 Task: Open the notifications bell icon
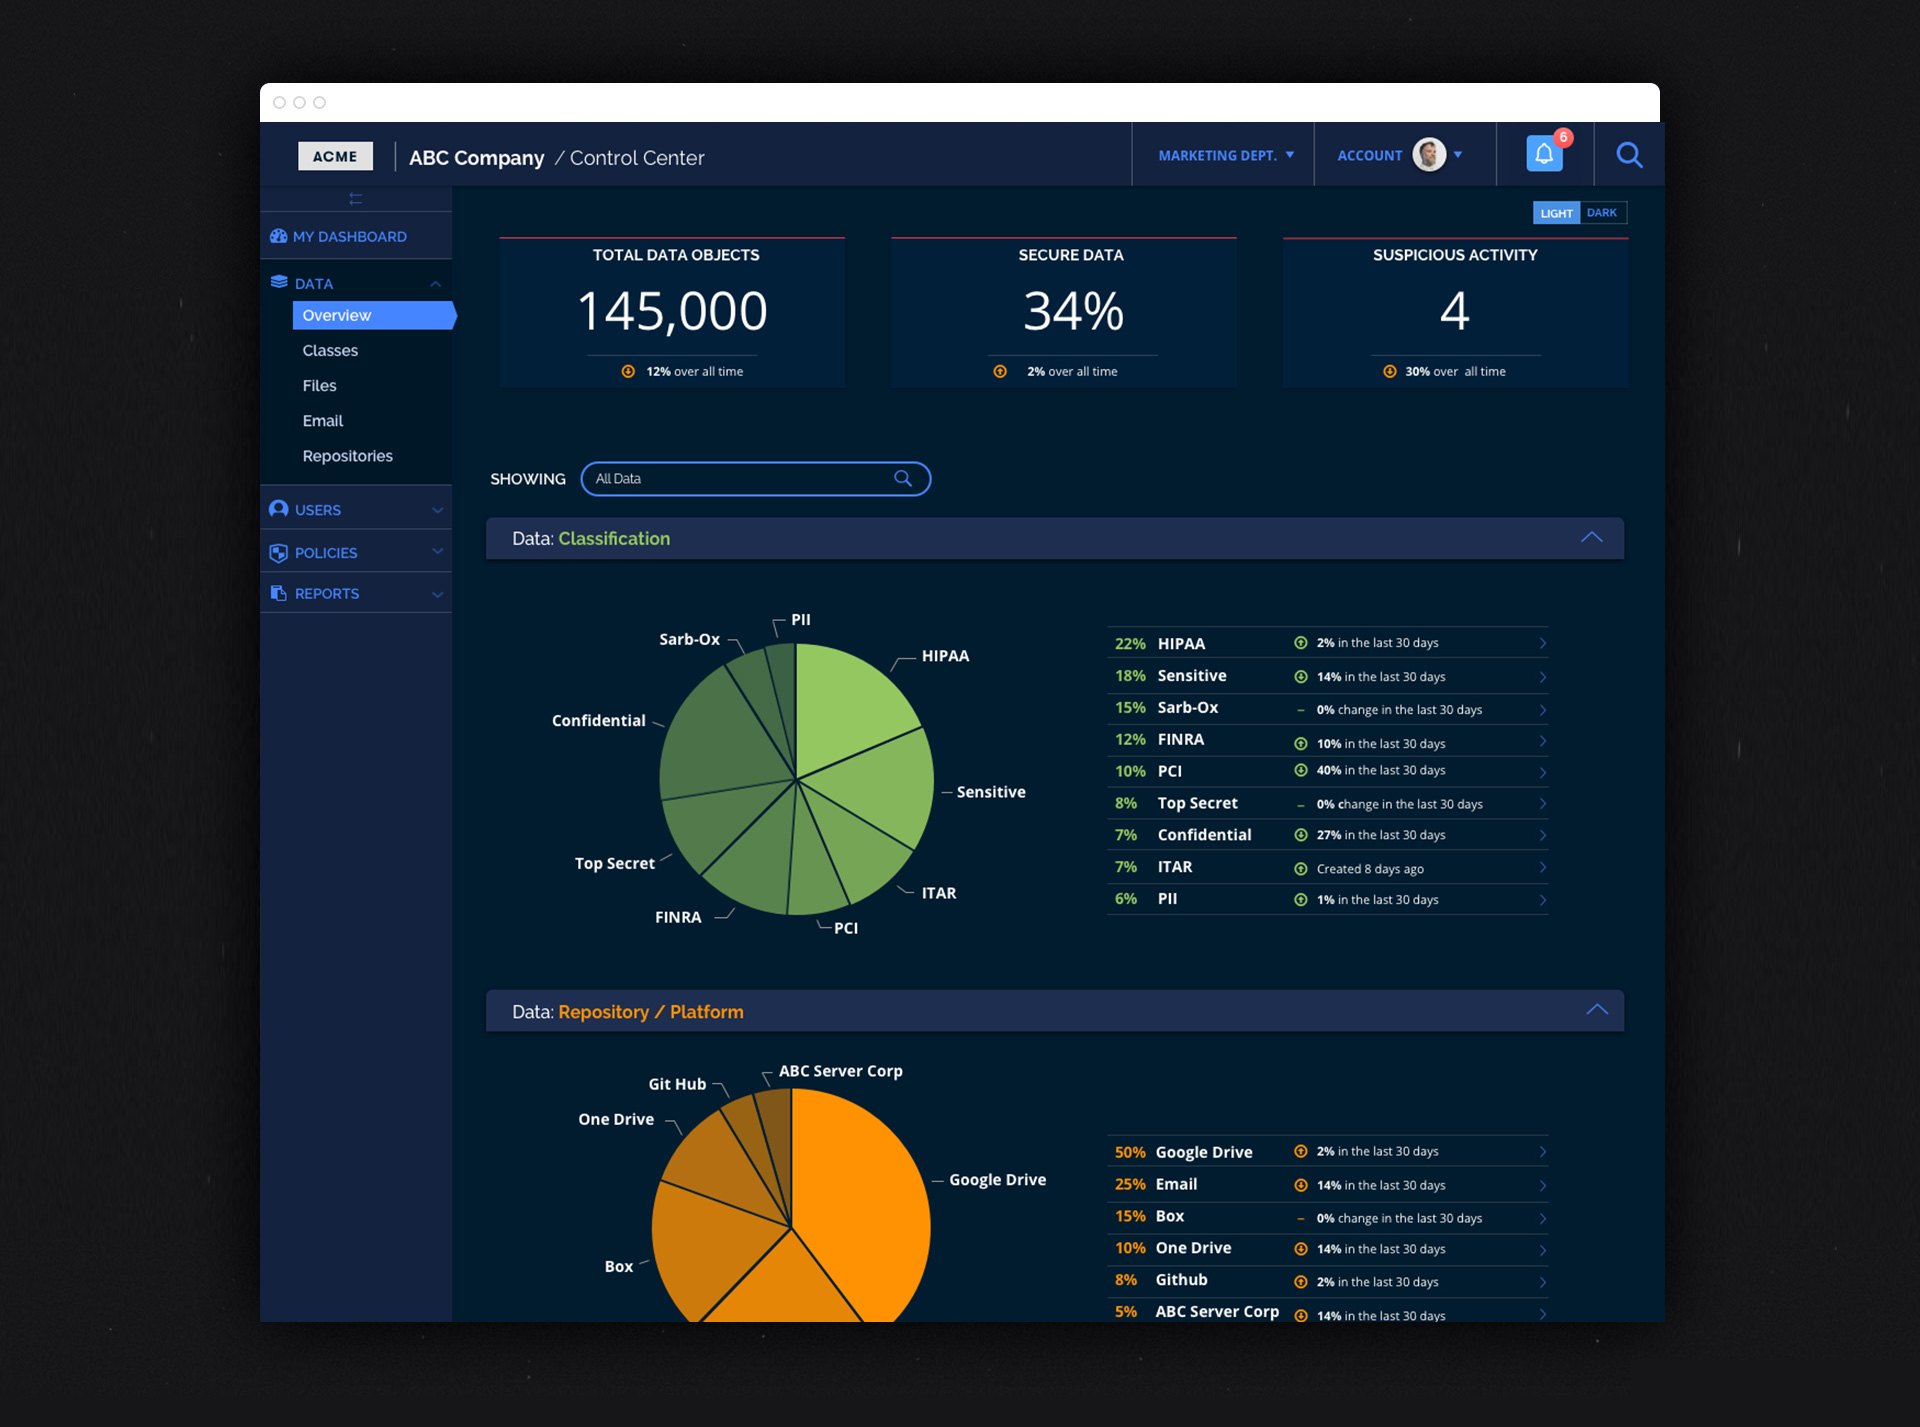1544,154
